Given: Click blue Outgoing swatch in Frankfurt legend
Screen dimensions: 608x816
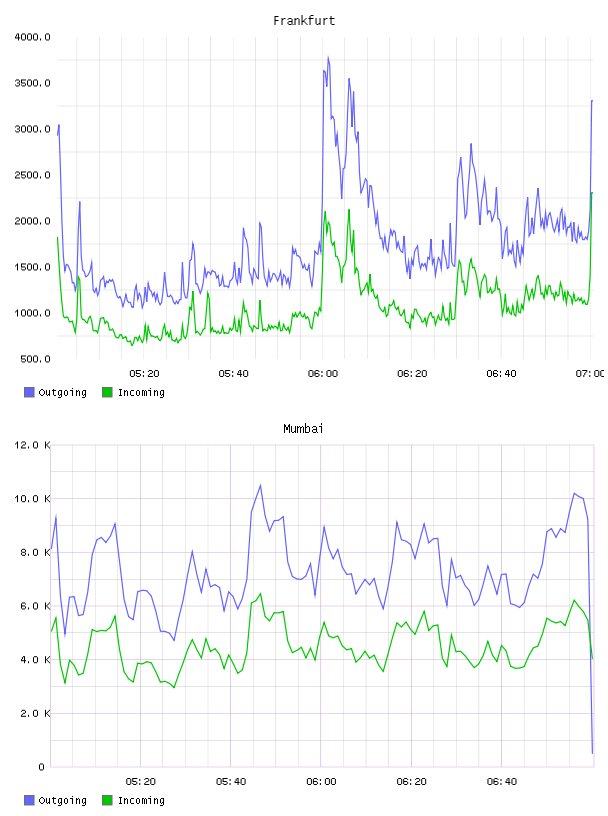Looking at the screenshot, I should (x=29, y=392).
